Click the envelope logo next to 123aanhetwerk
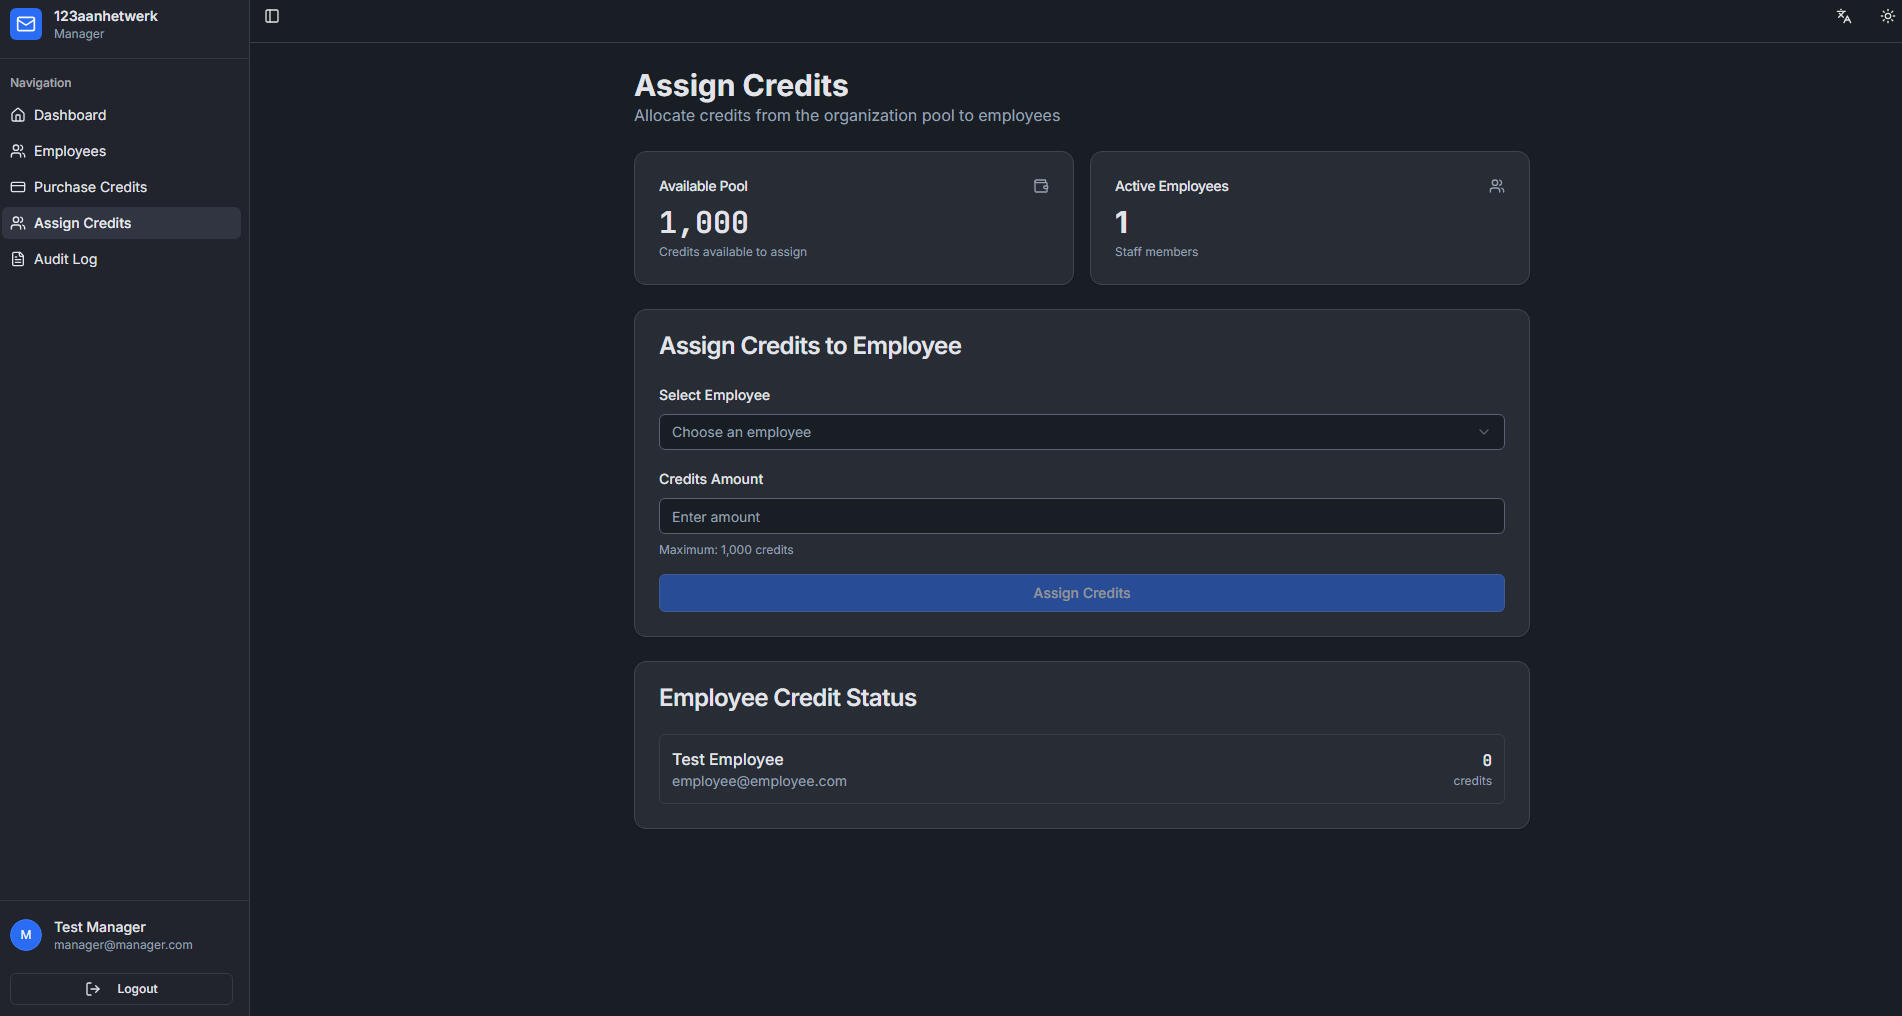1902x1016 pixels. [25, 24]
